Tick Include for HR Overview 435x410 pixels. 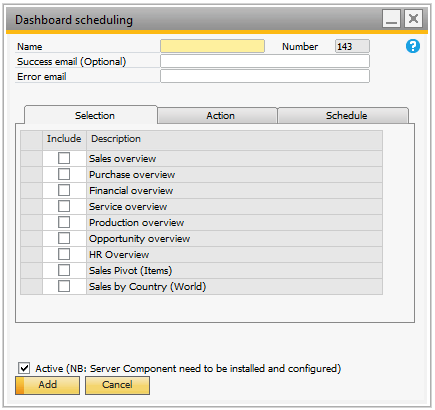[64, 254]
